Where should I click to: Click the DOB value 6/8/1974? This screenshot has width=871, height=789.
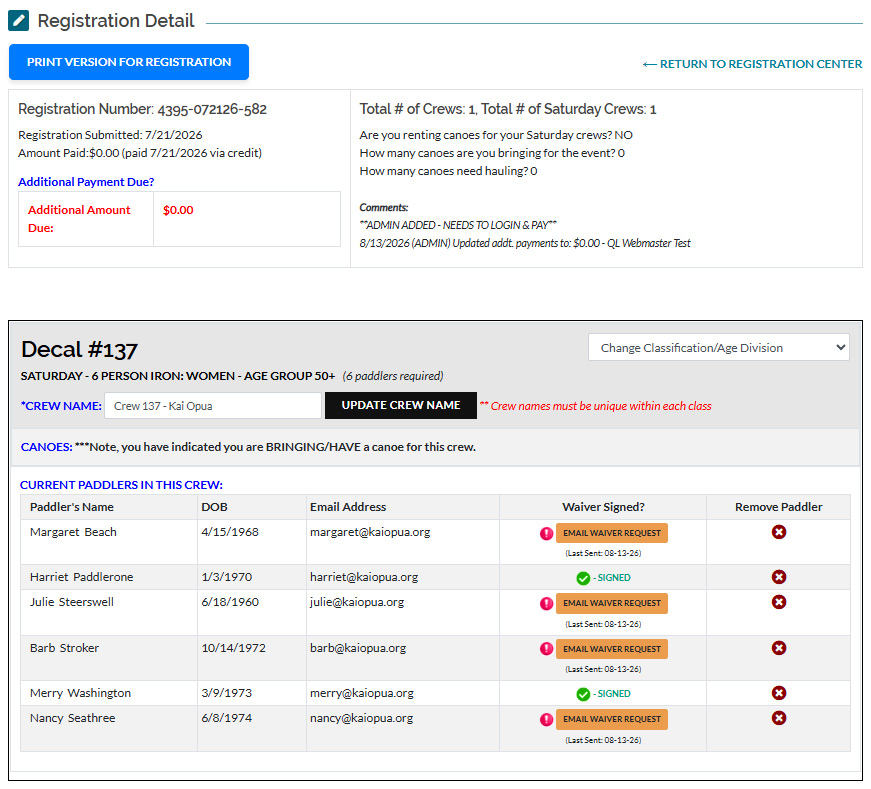pyautogui.click(x=227, y=718)
